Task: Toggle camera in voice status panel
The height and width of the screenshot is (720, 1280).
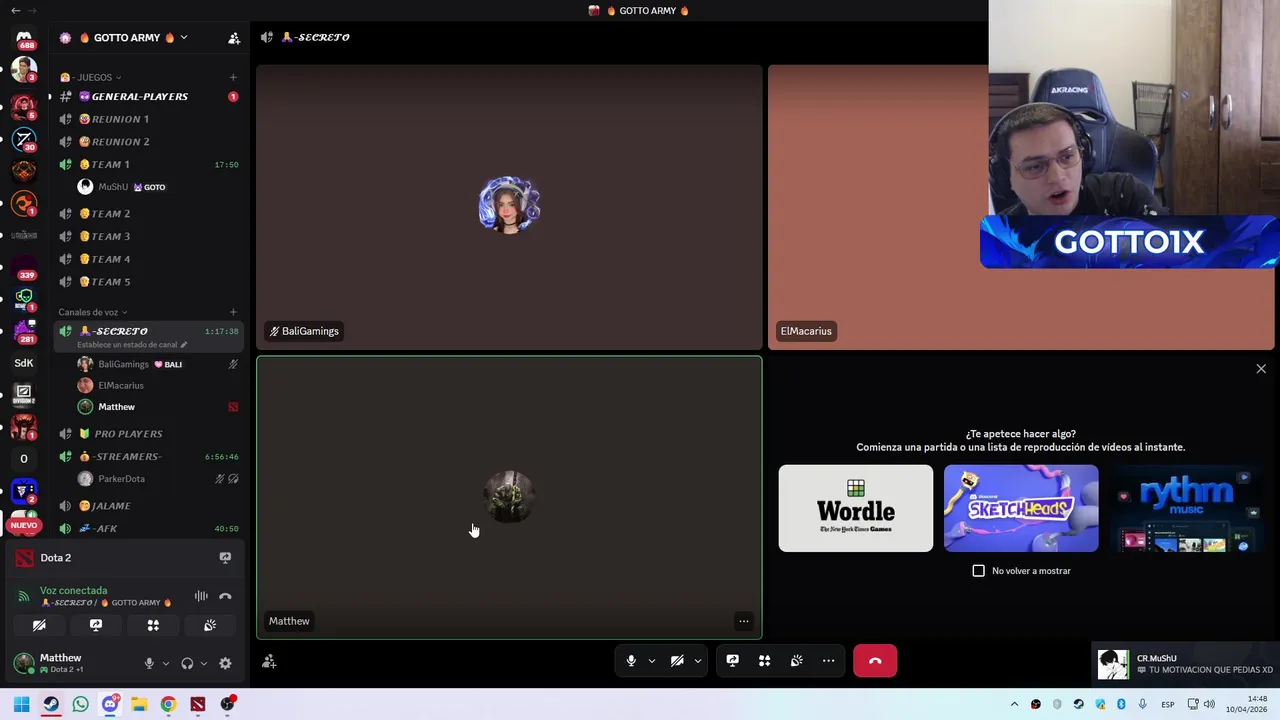Action: coord(39,625)
